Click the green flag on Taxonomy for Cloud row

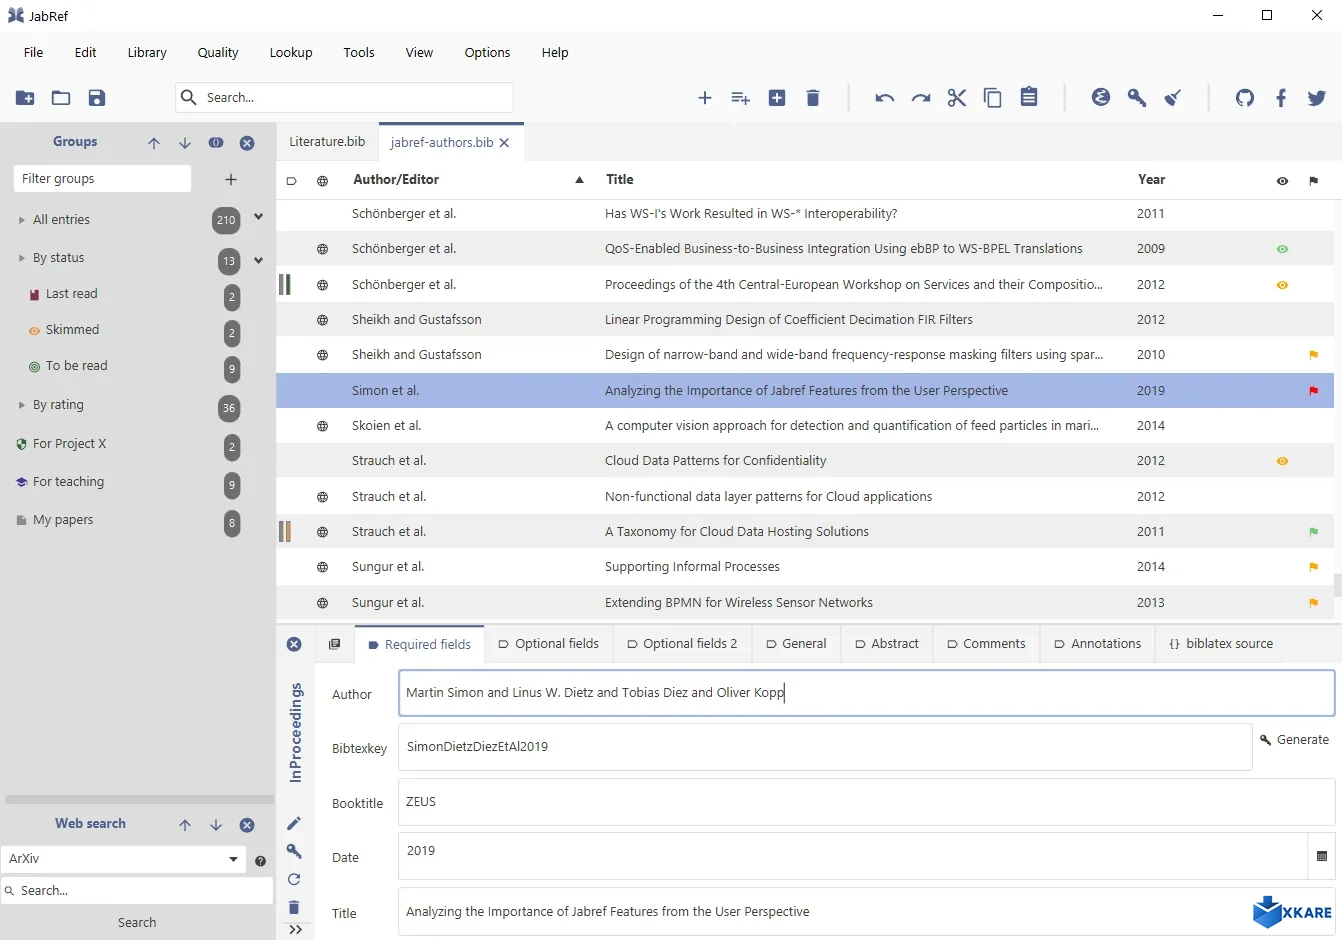click(x=1313, y=532)
